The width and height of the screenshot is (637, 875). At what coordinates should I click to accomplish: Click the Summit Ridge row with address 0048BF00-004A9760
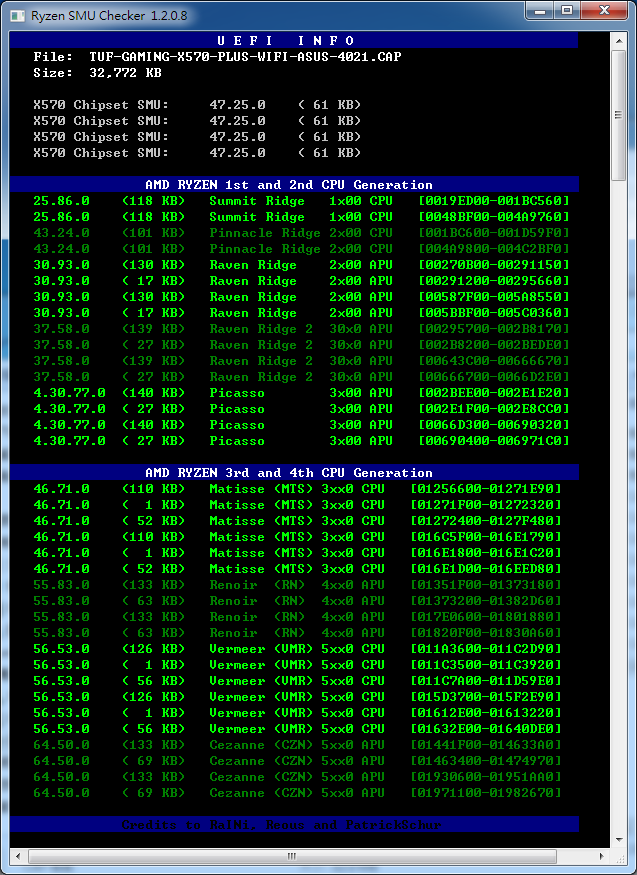click(x=301, y=217)
